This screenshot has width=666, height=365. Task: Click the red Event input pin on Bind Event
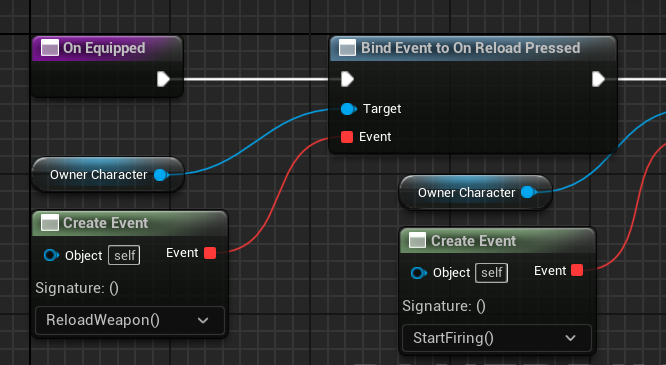click(x=347, y=137)
